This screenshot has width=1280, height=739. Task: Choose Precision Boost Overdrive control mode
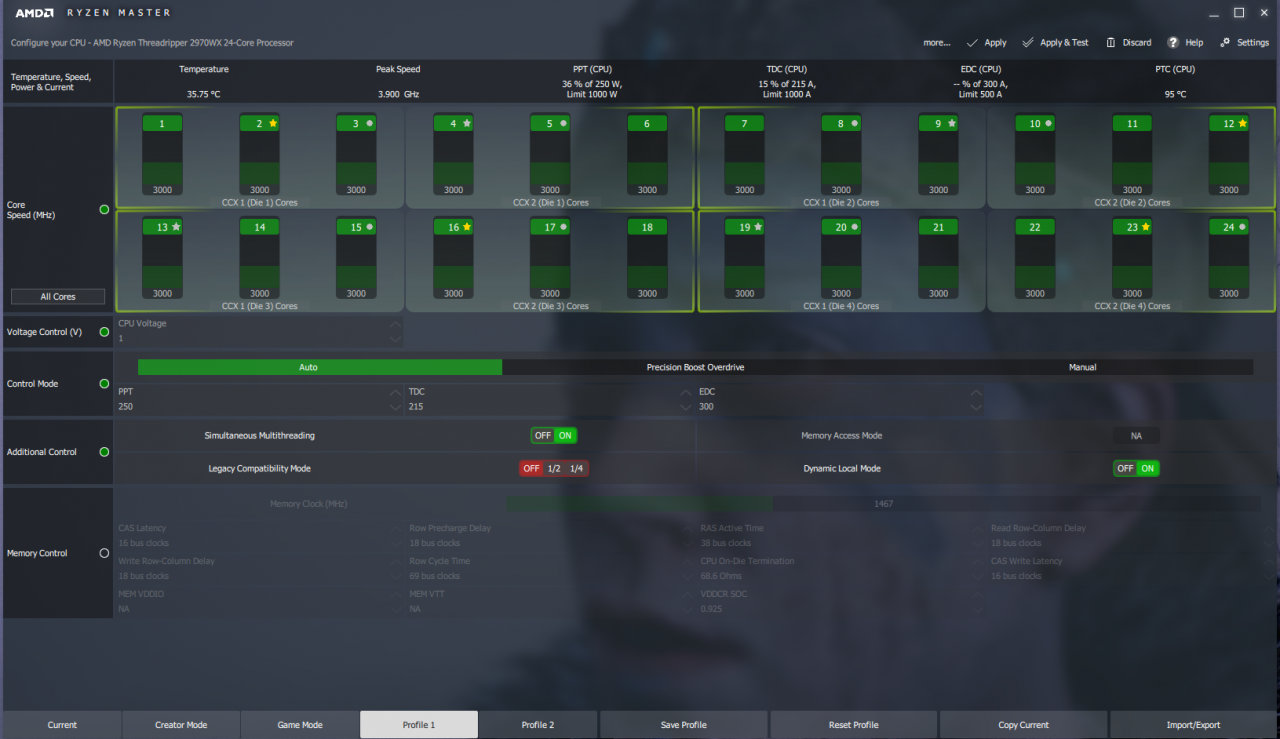coord(695,367)
